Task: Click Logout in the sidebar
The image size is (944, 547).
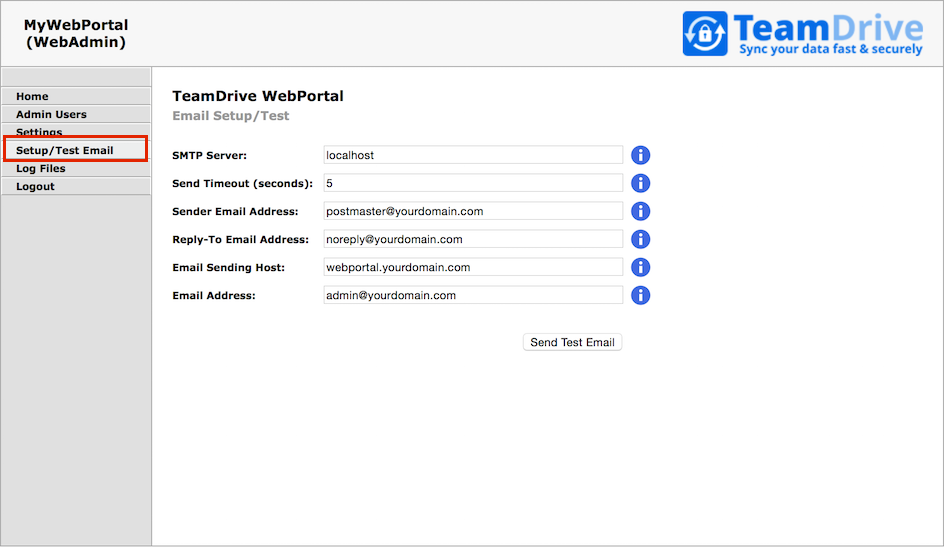Action: point(76,187)
